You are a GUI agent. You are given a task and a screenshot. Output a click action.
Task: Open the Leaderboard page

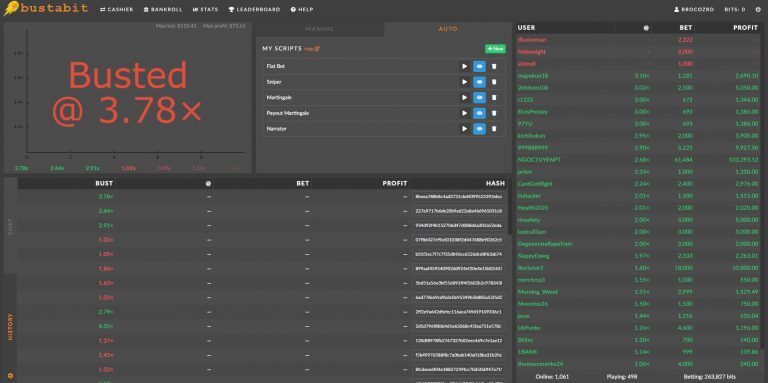pos(254,9)
